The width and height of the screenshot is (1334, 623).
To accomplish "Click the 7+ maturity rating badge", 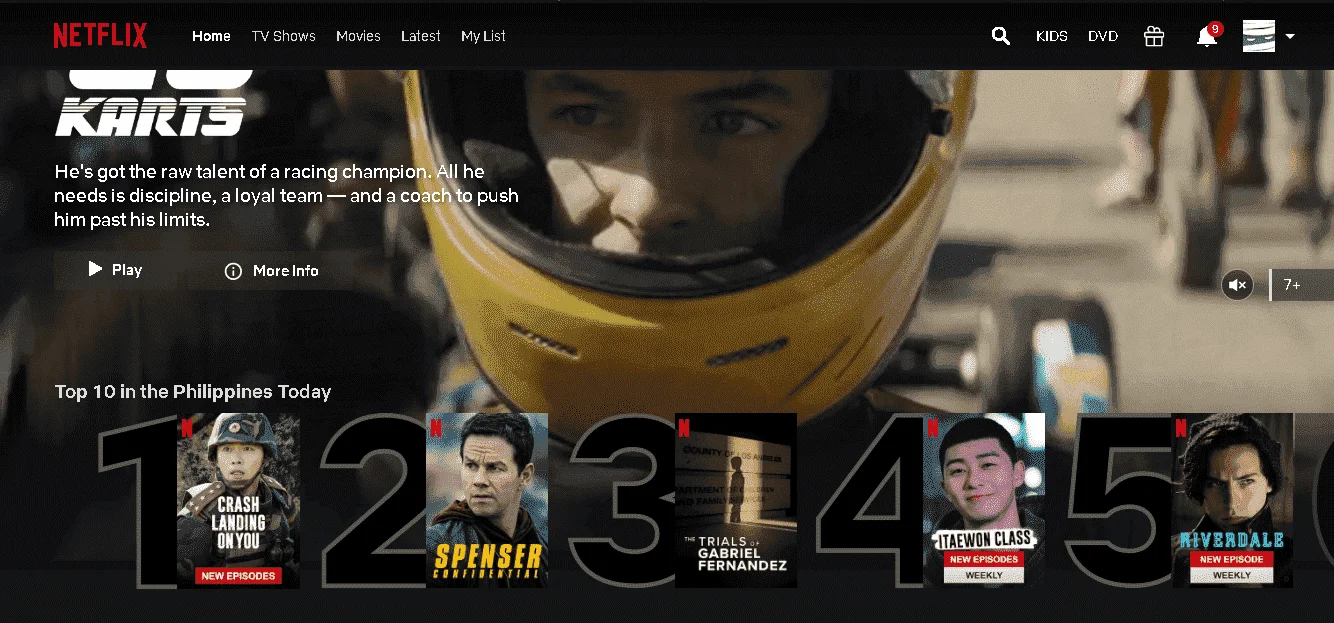I will pos(1301,285).
